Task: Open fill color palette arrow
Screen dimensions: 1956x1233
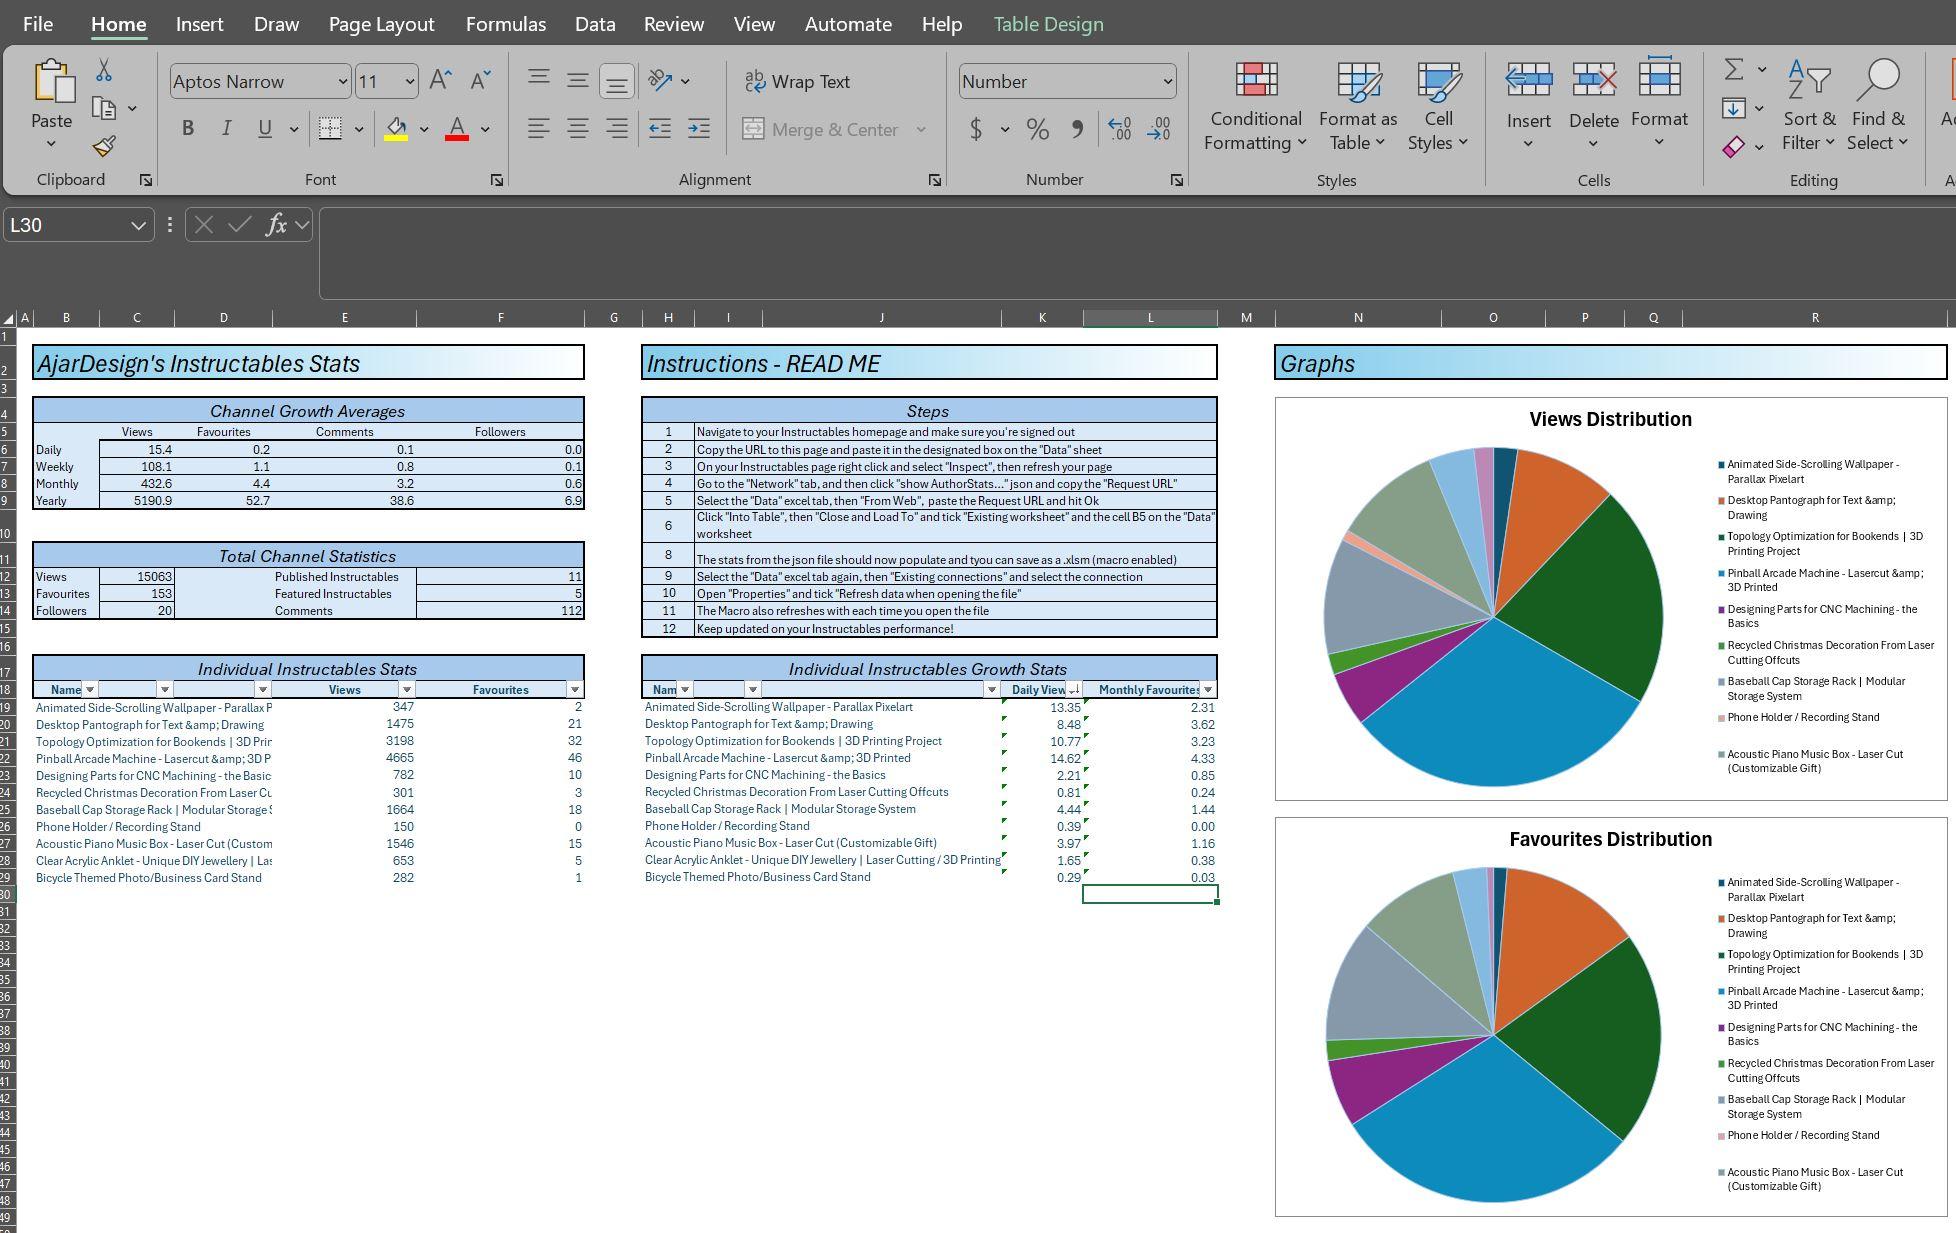Action: (424, 129)
